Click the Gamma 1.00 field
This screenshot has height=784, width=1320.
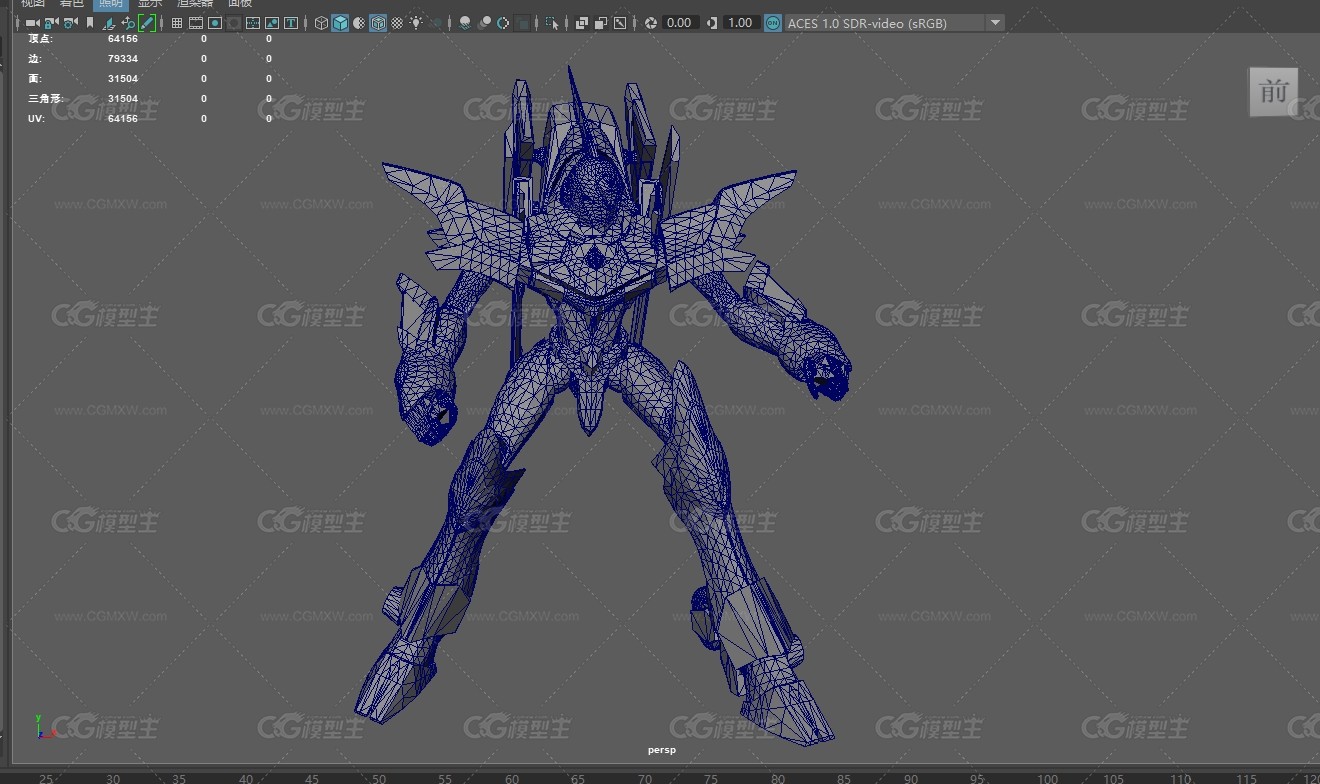click(740, 22)
